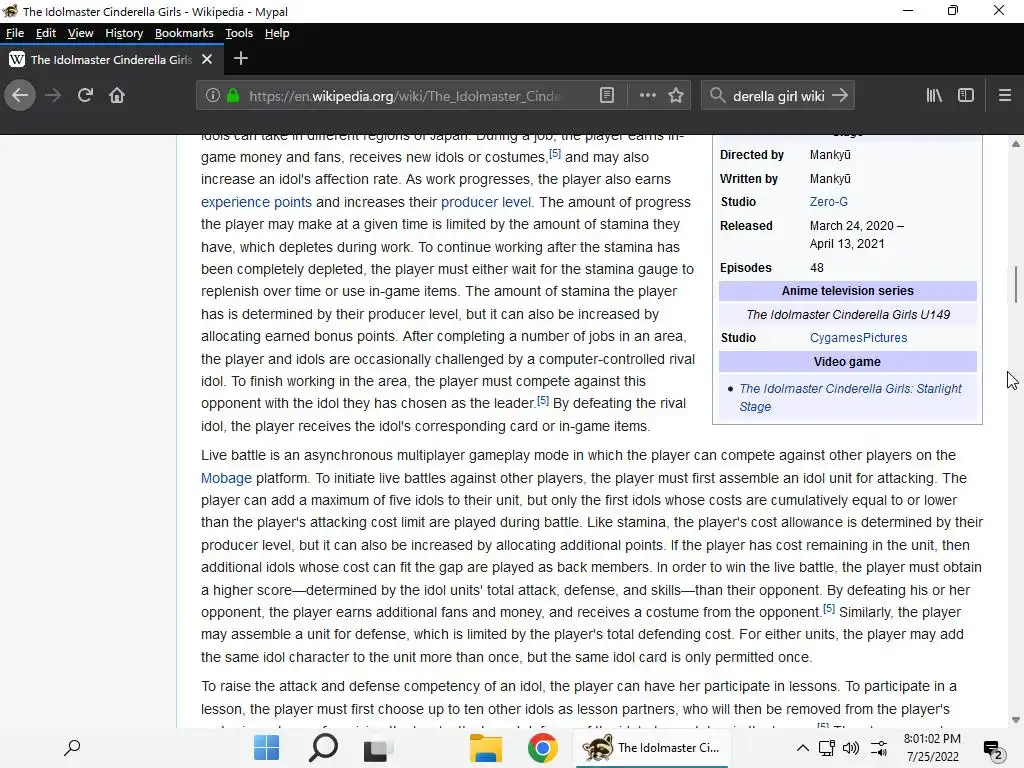Open the Library icon
The height and width of the screenshot is (768, 1024).
[x=934, y=95]
